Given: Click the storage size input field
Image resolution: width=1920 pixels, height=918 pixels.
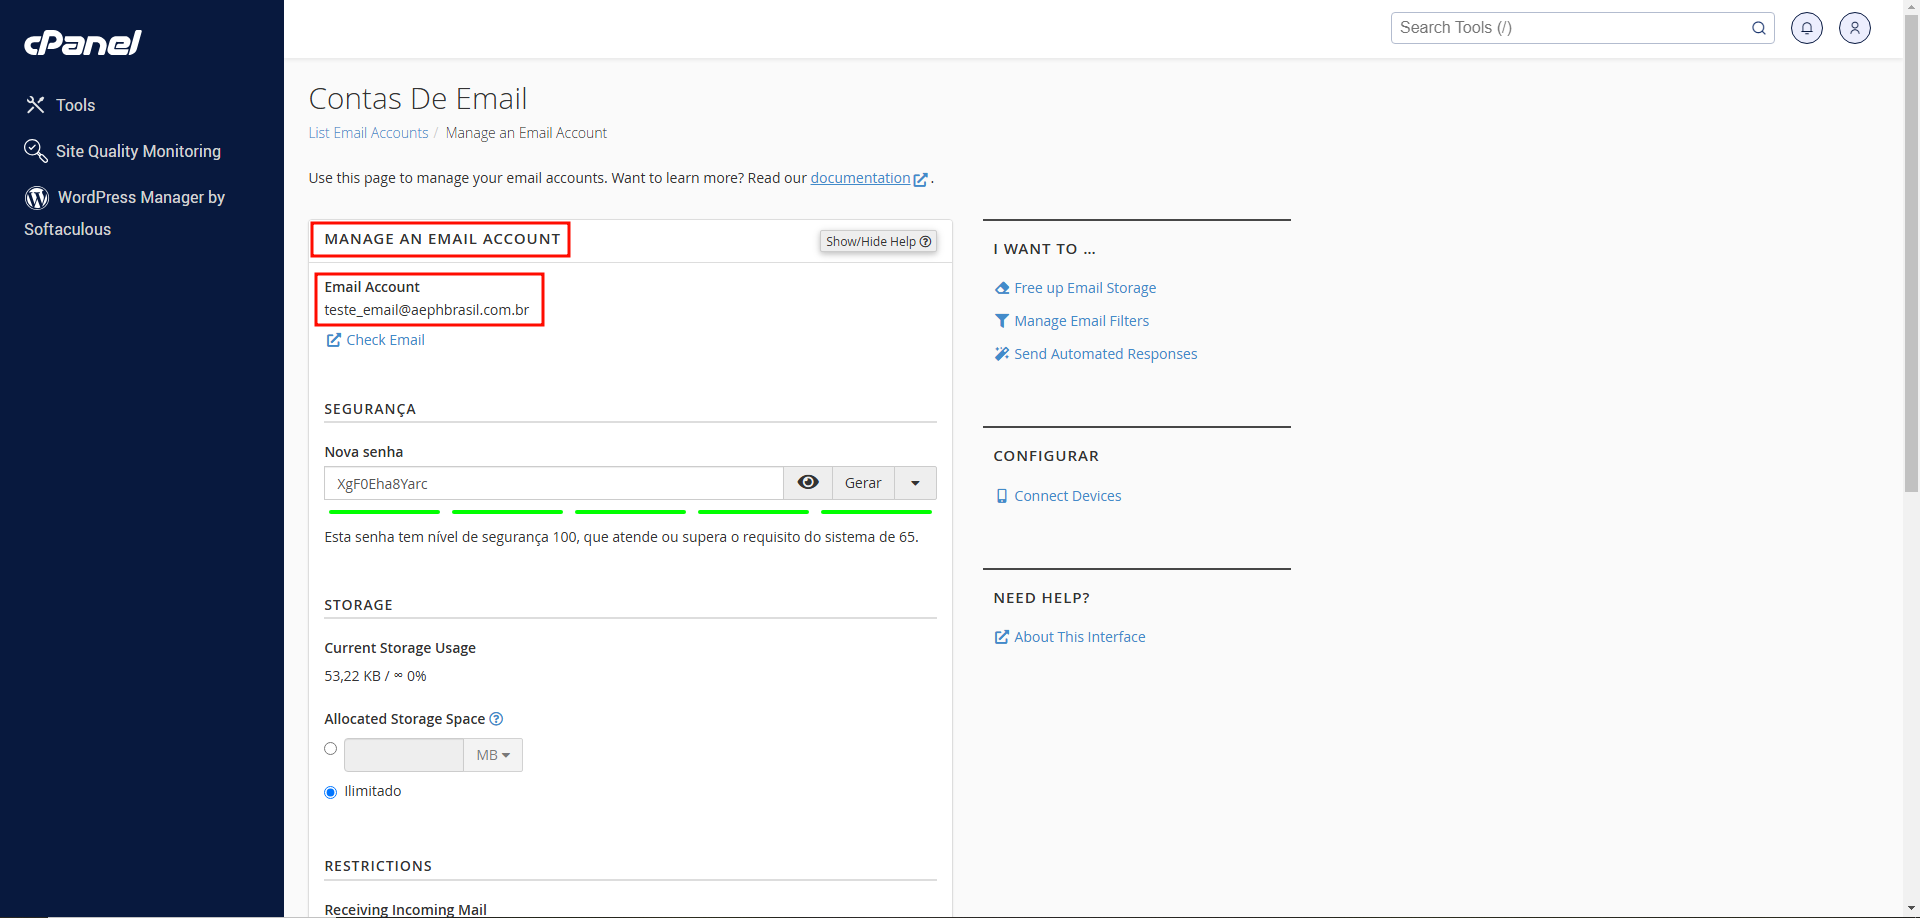Looking at the screenshot, I should 404,755.
